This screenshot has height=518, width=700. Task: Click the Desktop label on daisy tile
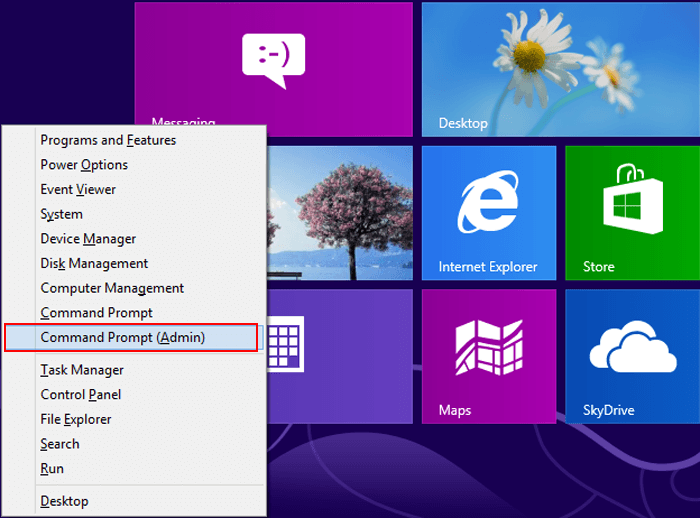pos(463,123)
